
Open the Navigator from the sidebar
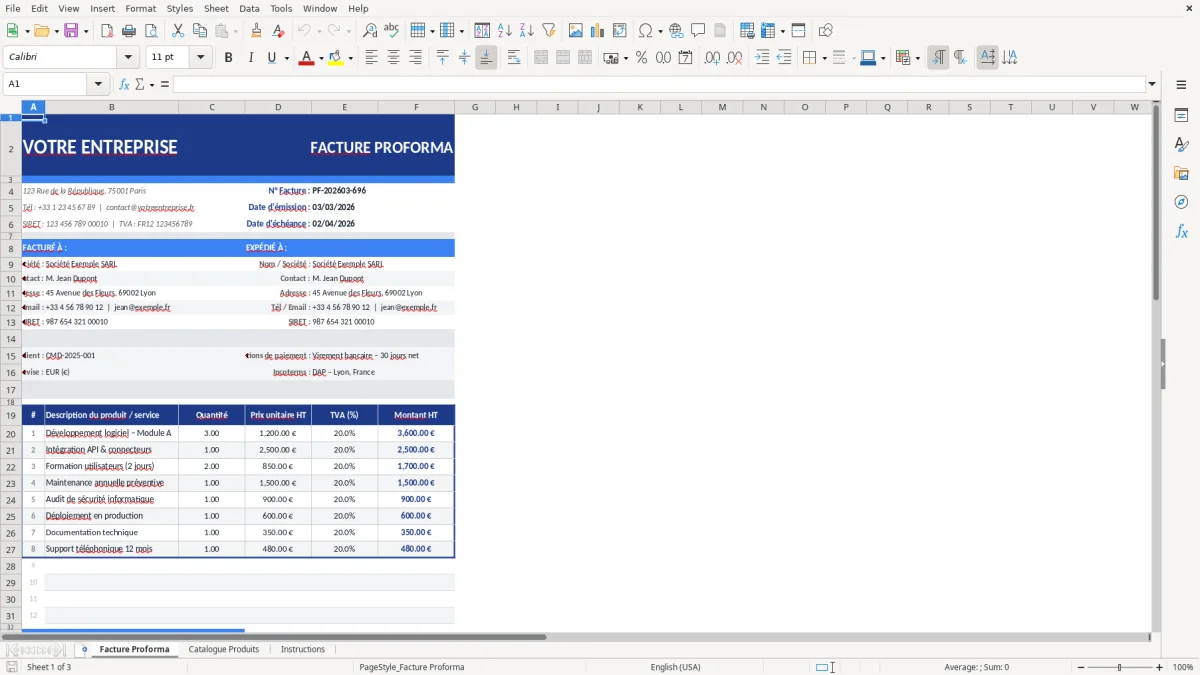click(1182, 200)
